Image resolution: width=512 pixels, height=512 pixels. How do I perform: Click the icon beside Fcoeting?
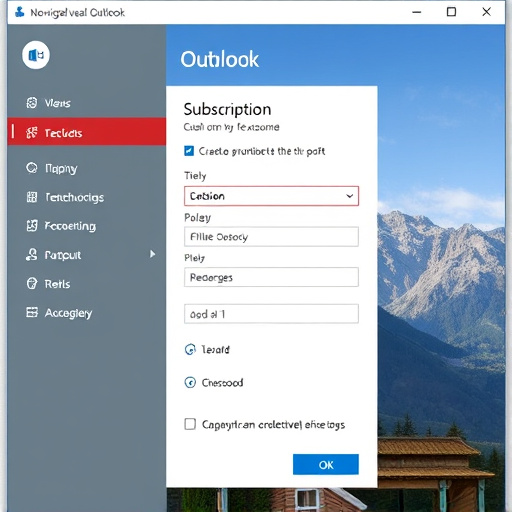click(32, 226)
